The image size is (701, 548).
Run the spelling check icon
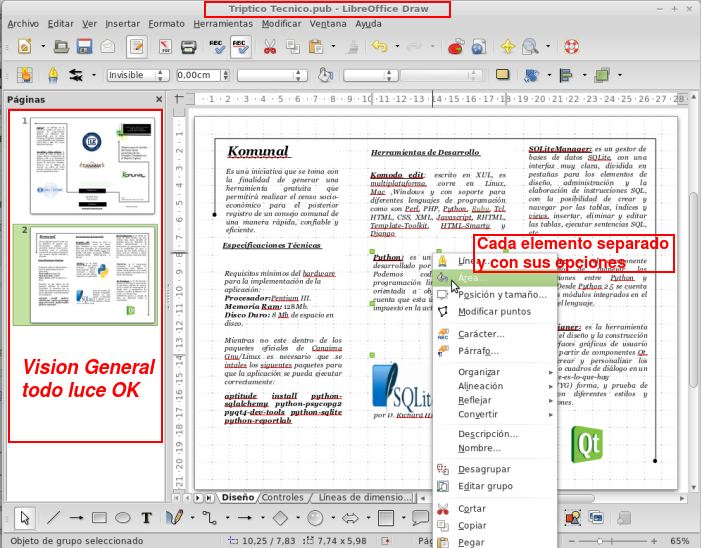(217, 46)
